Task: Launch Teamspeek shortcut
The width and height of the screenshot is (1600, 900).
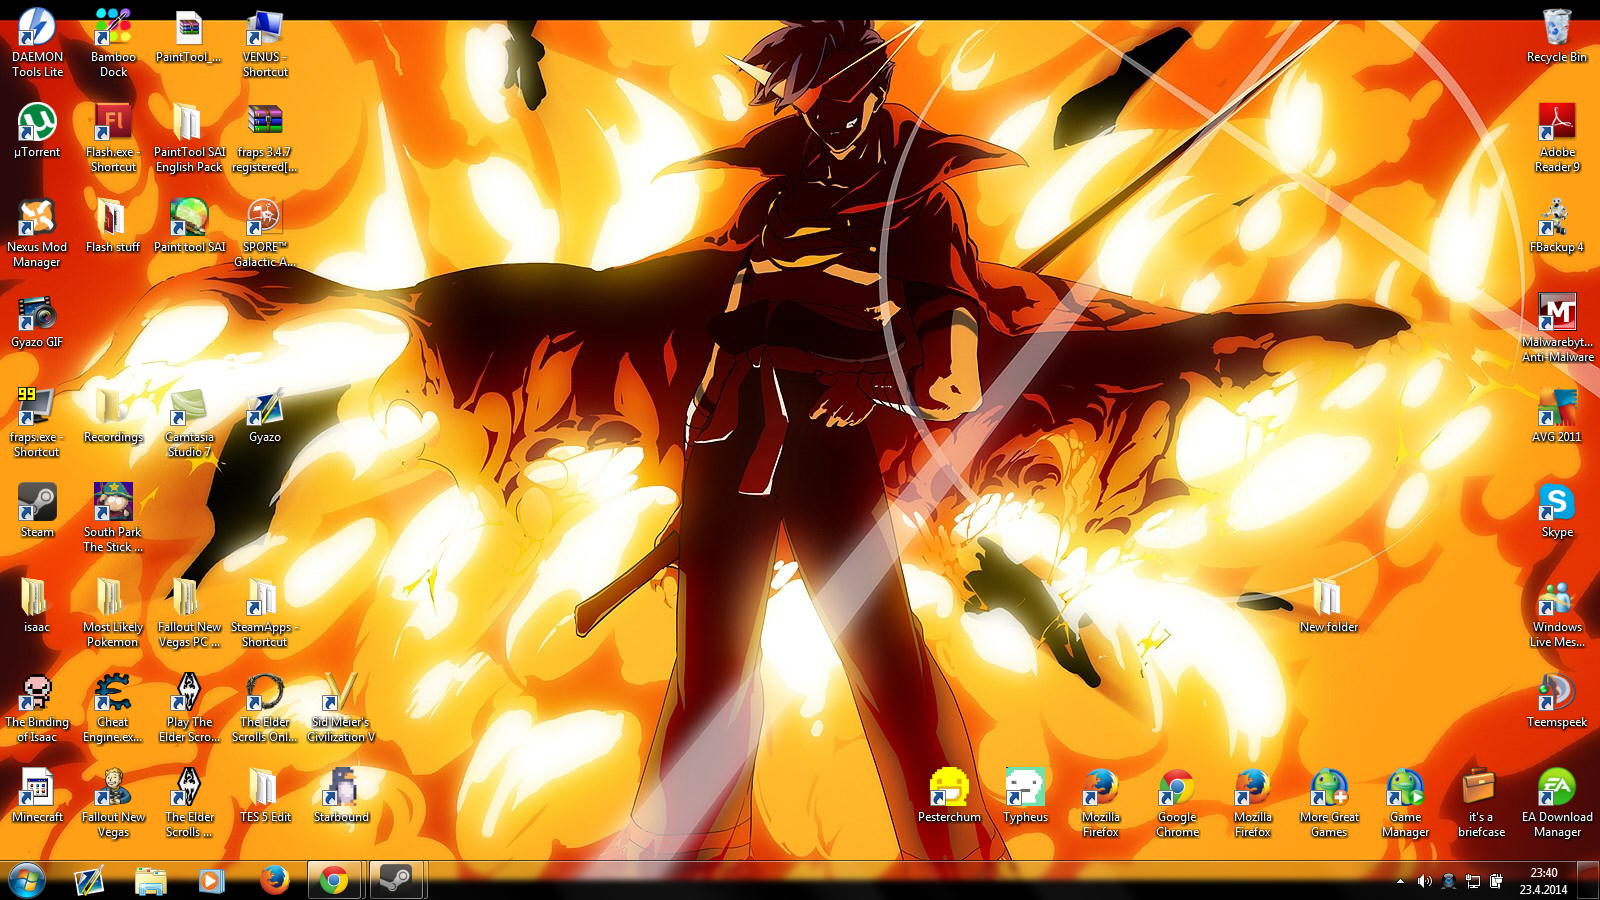Action: point(1557,701)
